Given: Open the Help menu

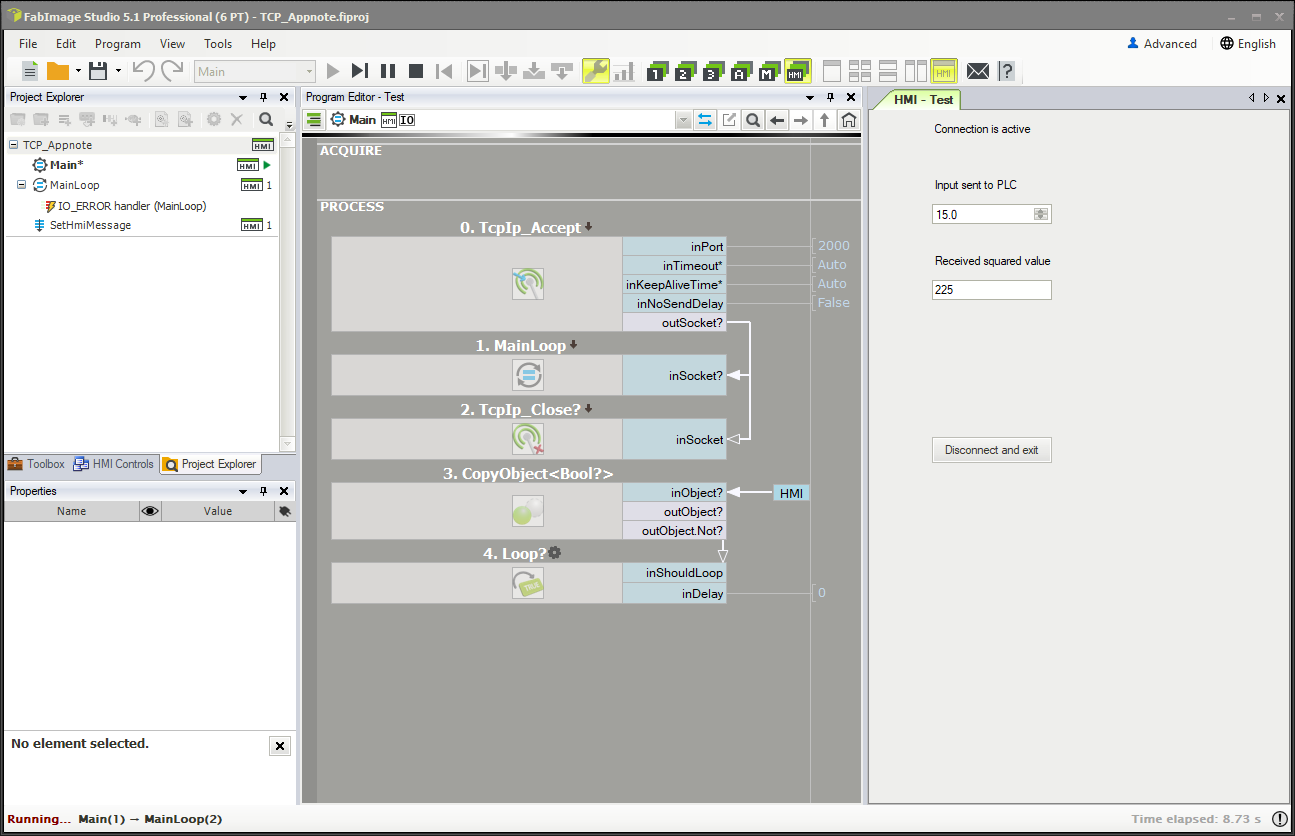Looking at the screenshot, I should point(264,44).
